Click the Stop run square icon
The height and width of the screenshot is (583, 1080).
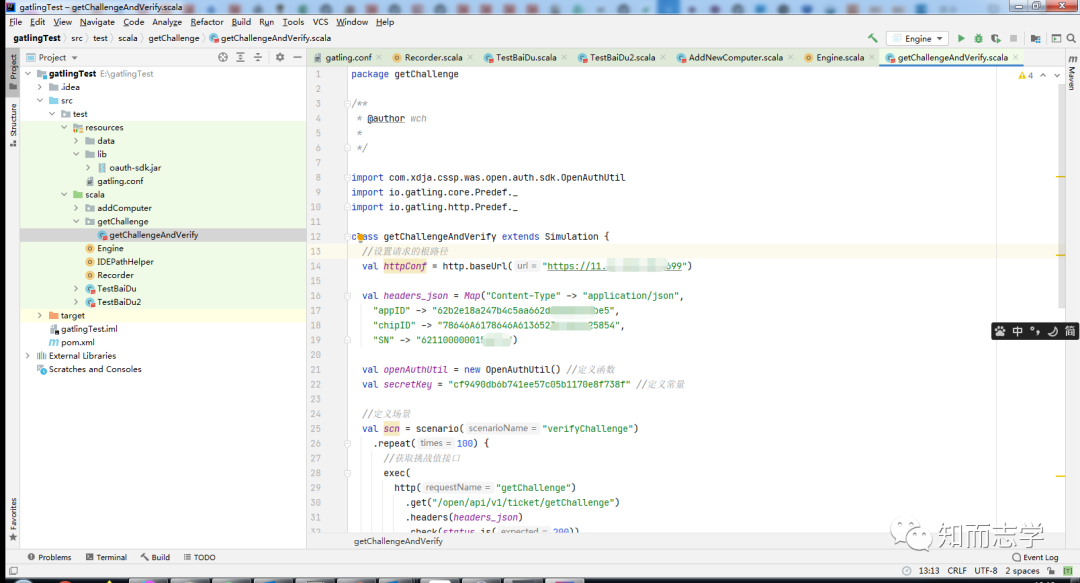click(1013, 39)
